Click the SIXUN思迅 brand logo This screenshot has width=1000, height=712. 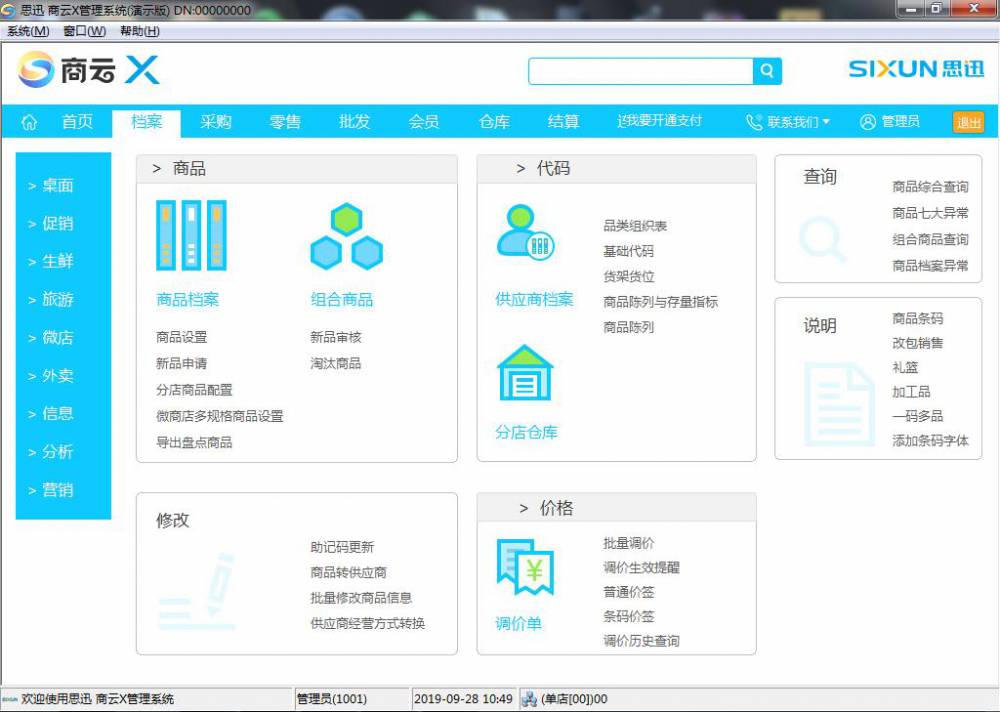click(916, 69)
